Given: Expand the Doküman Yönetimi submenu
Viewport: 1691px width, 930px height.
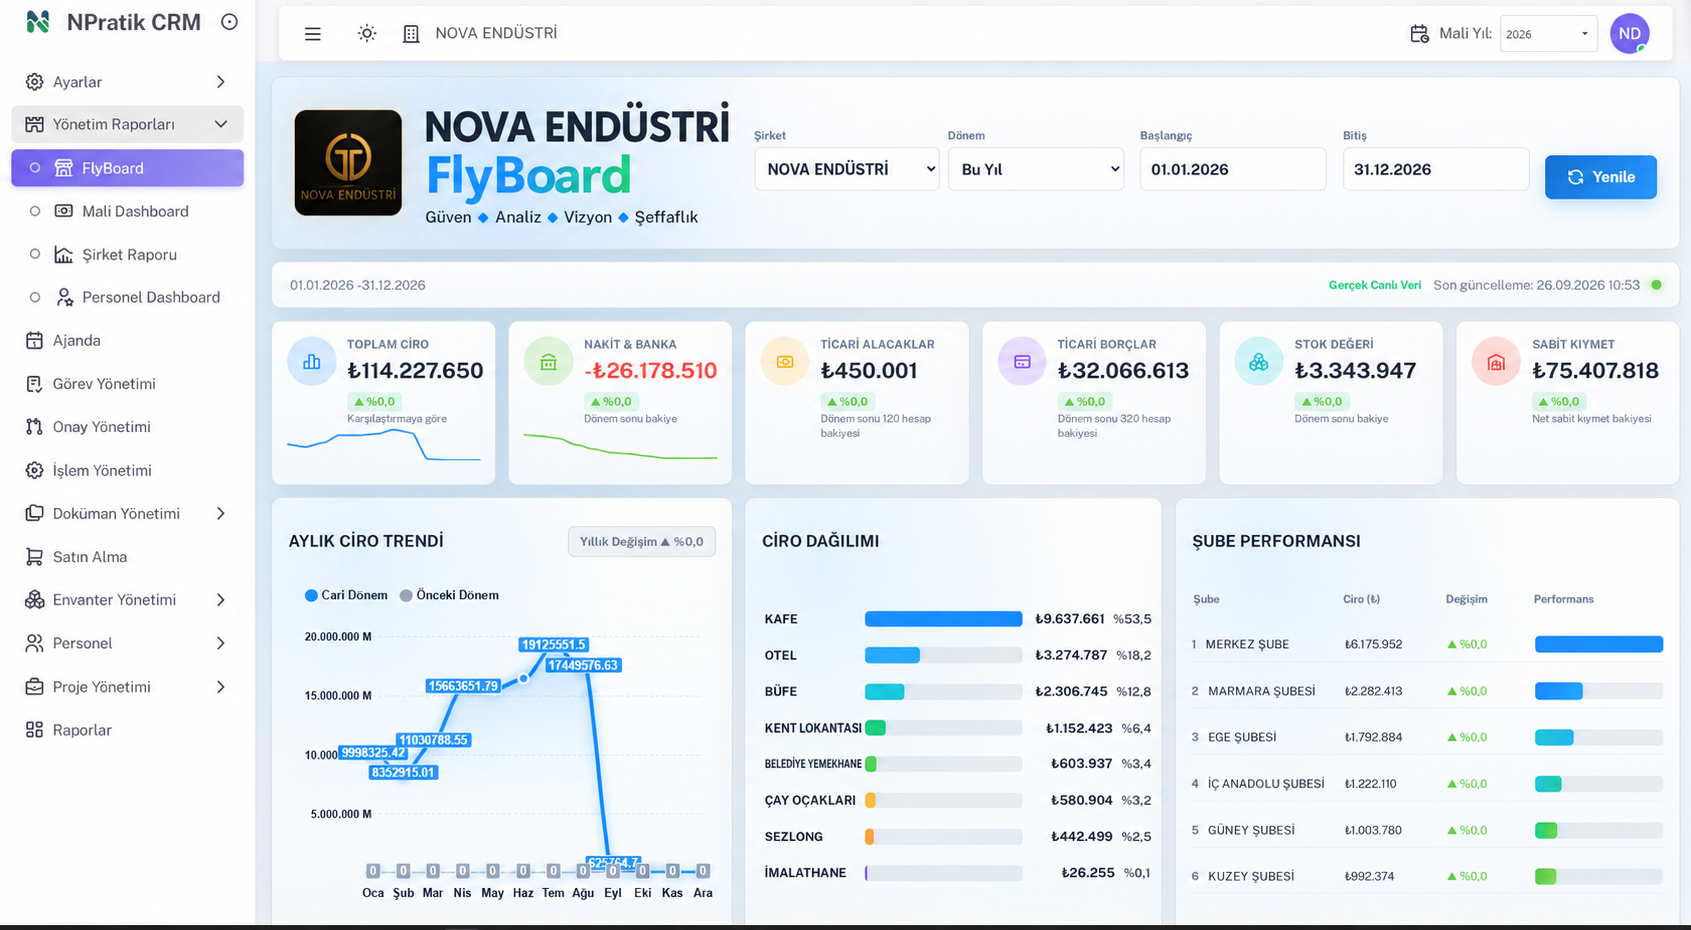Looking at the screenshot, I should pos(221,513).
